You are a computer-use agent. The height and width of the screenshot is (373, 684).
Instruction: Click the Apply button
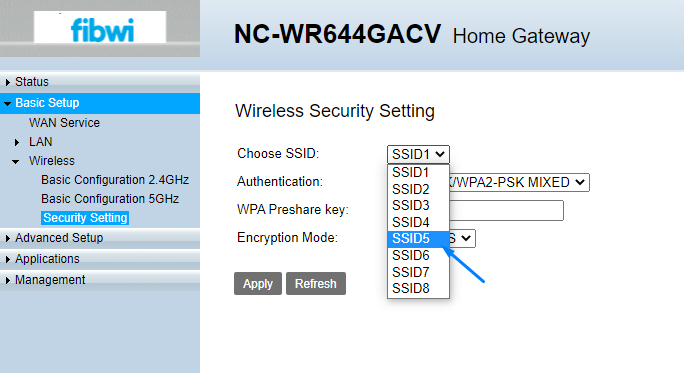click(x=258, y=284)
